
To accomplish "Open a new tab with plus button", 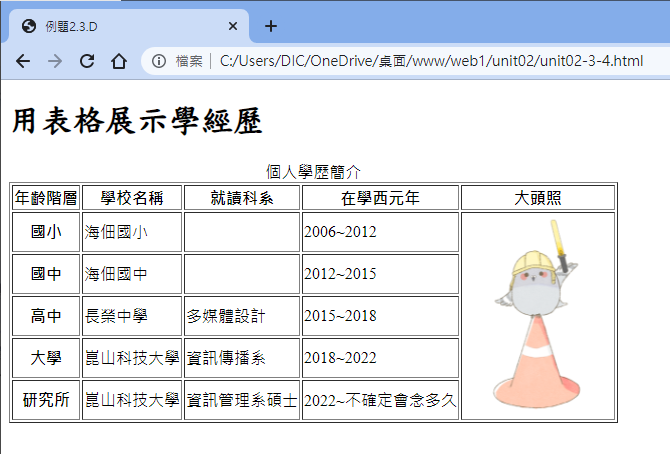I will point(271,26).
